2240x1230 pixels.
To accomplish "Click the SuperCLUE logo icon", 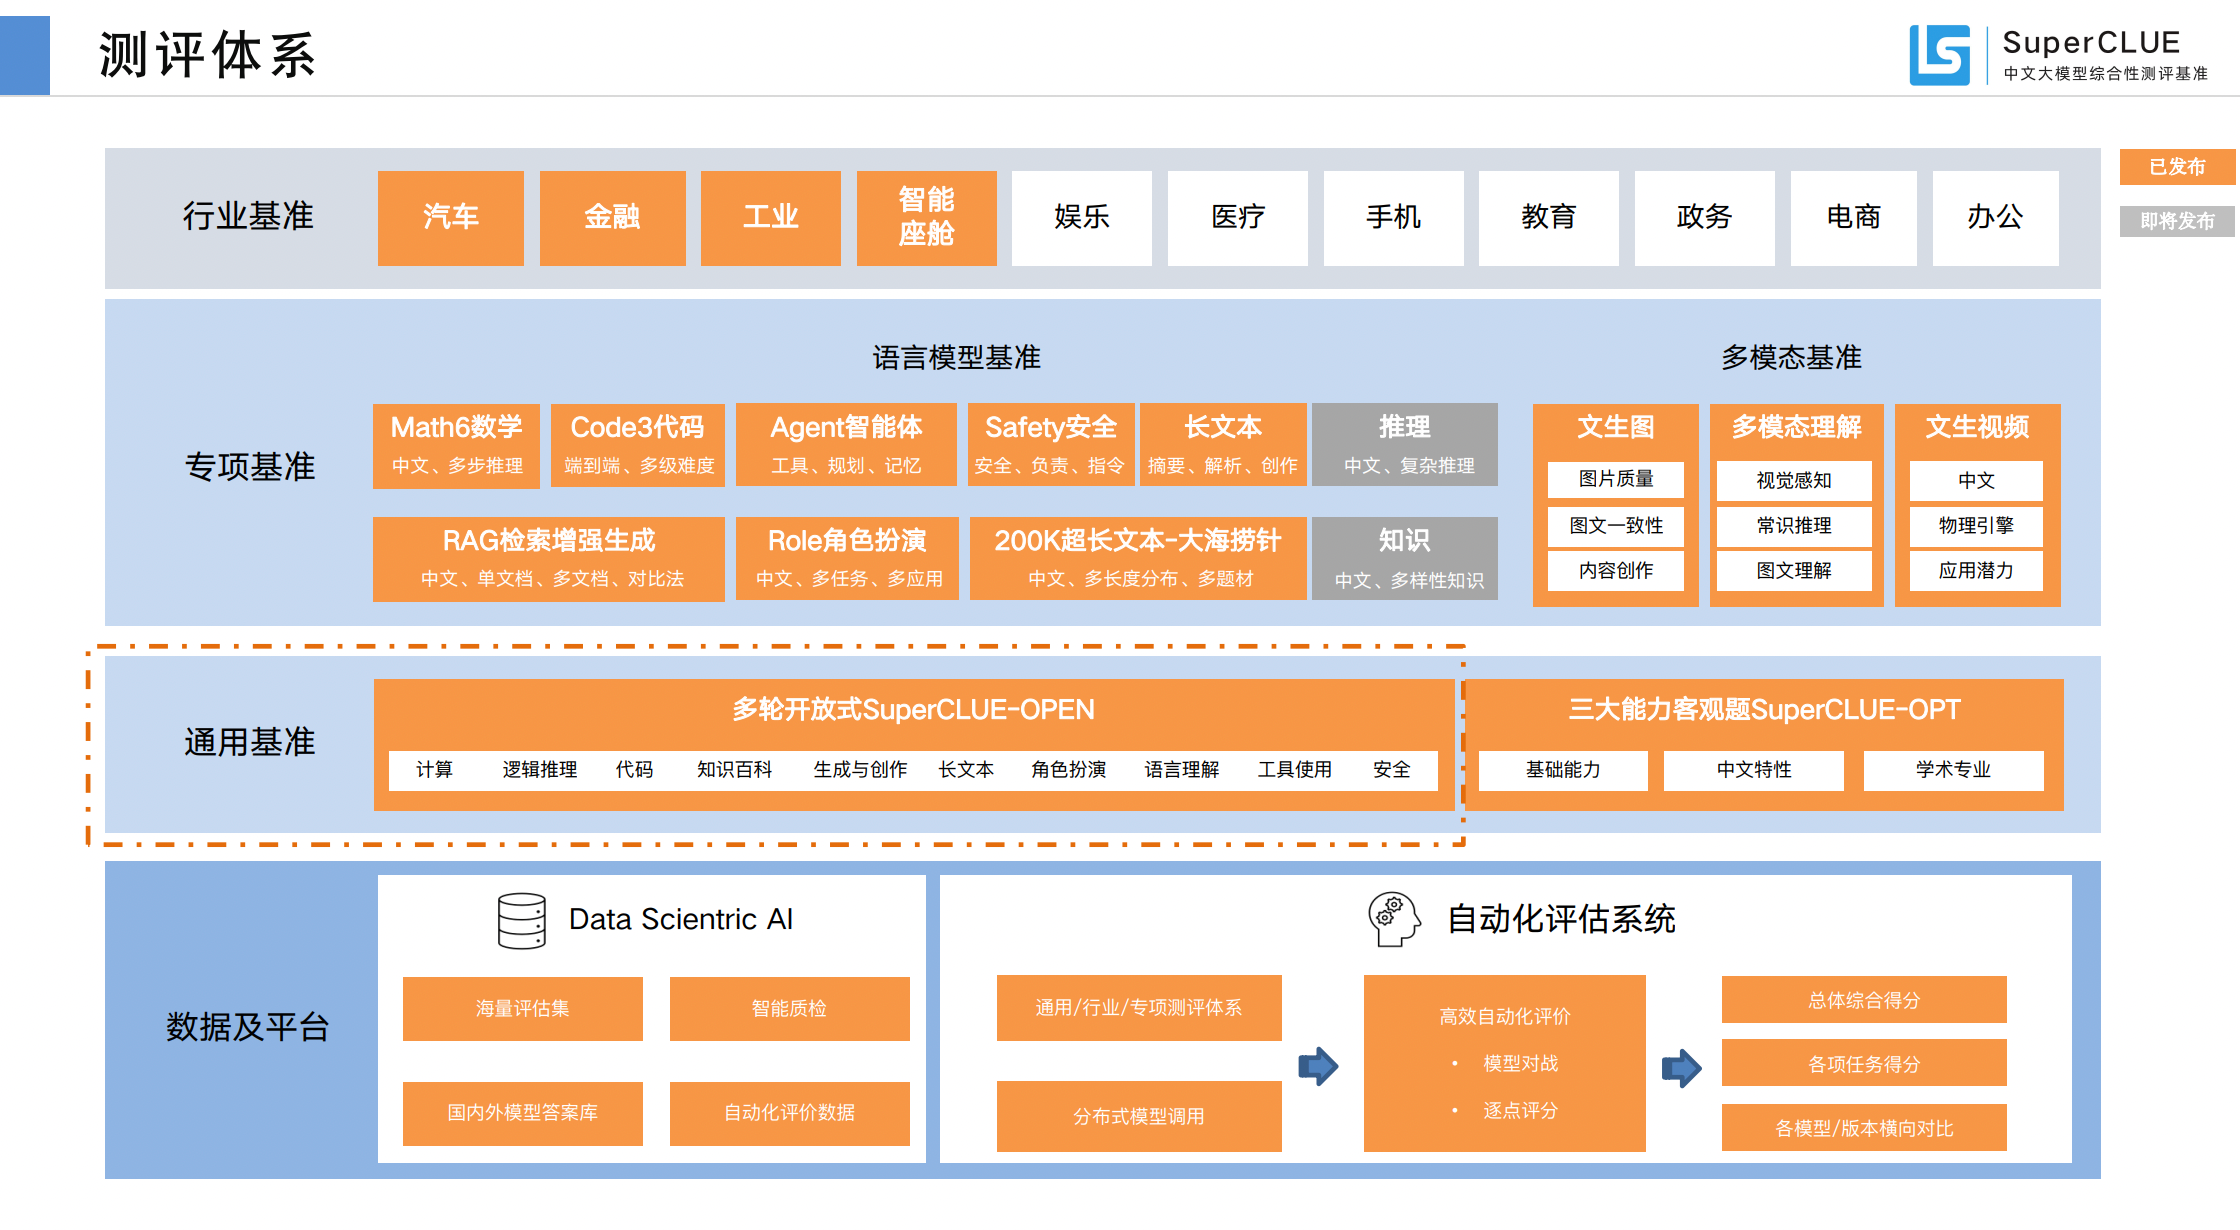I will click(1939, 56).
